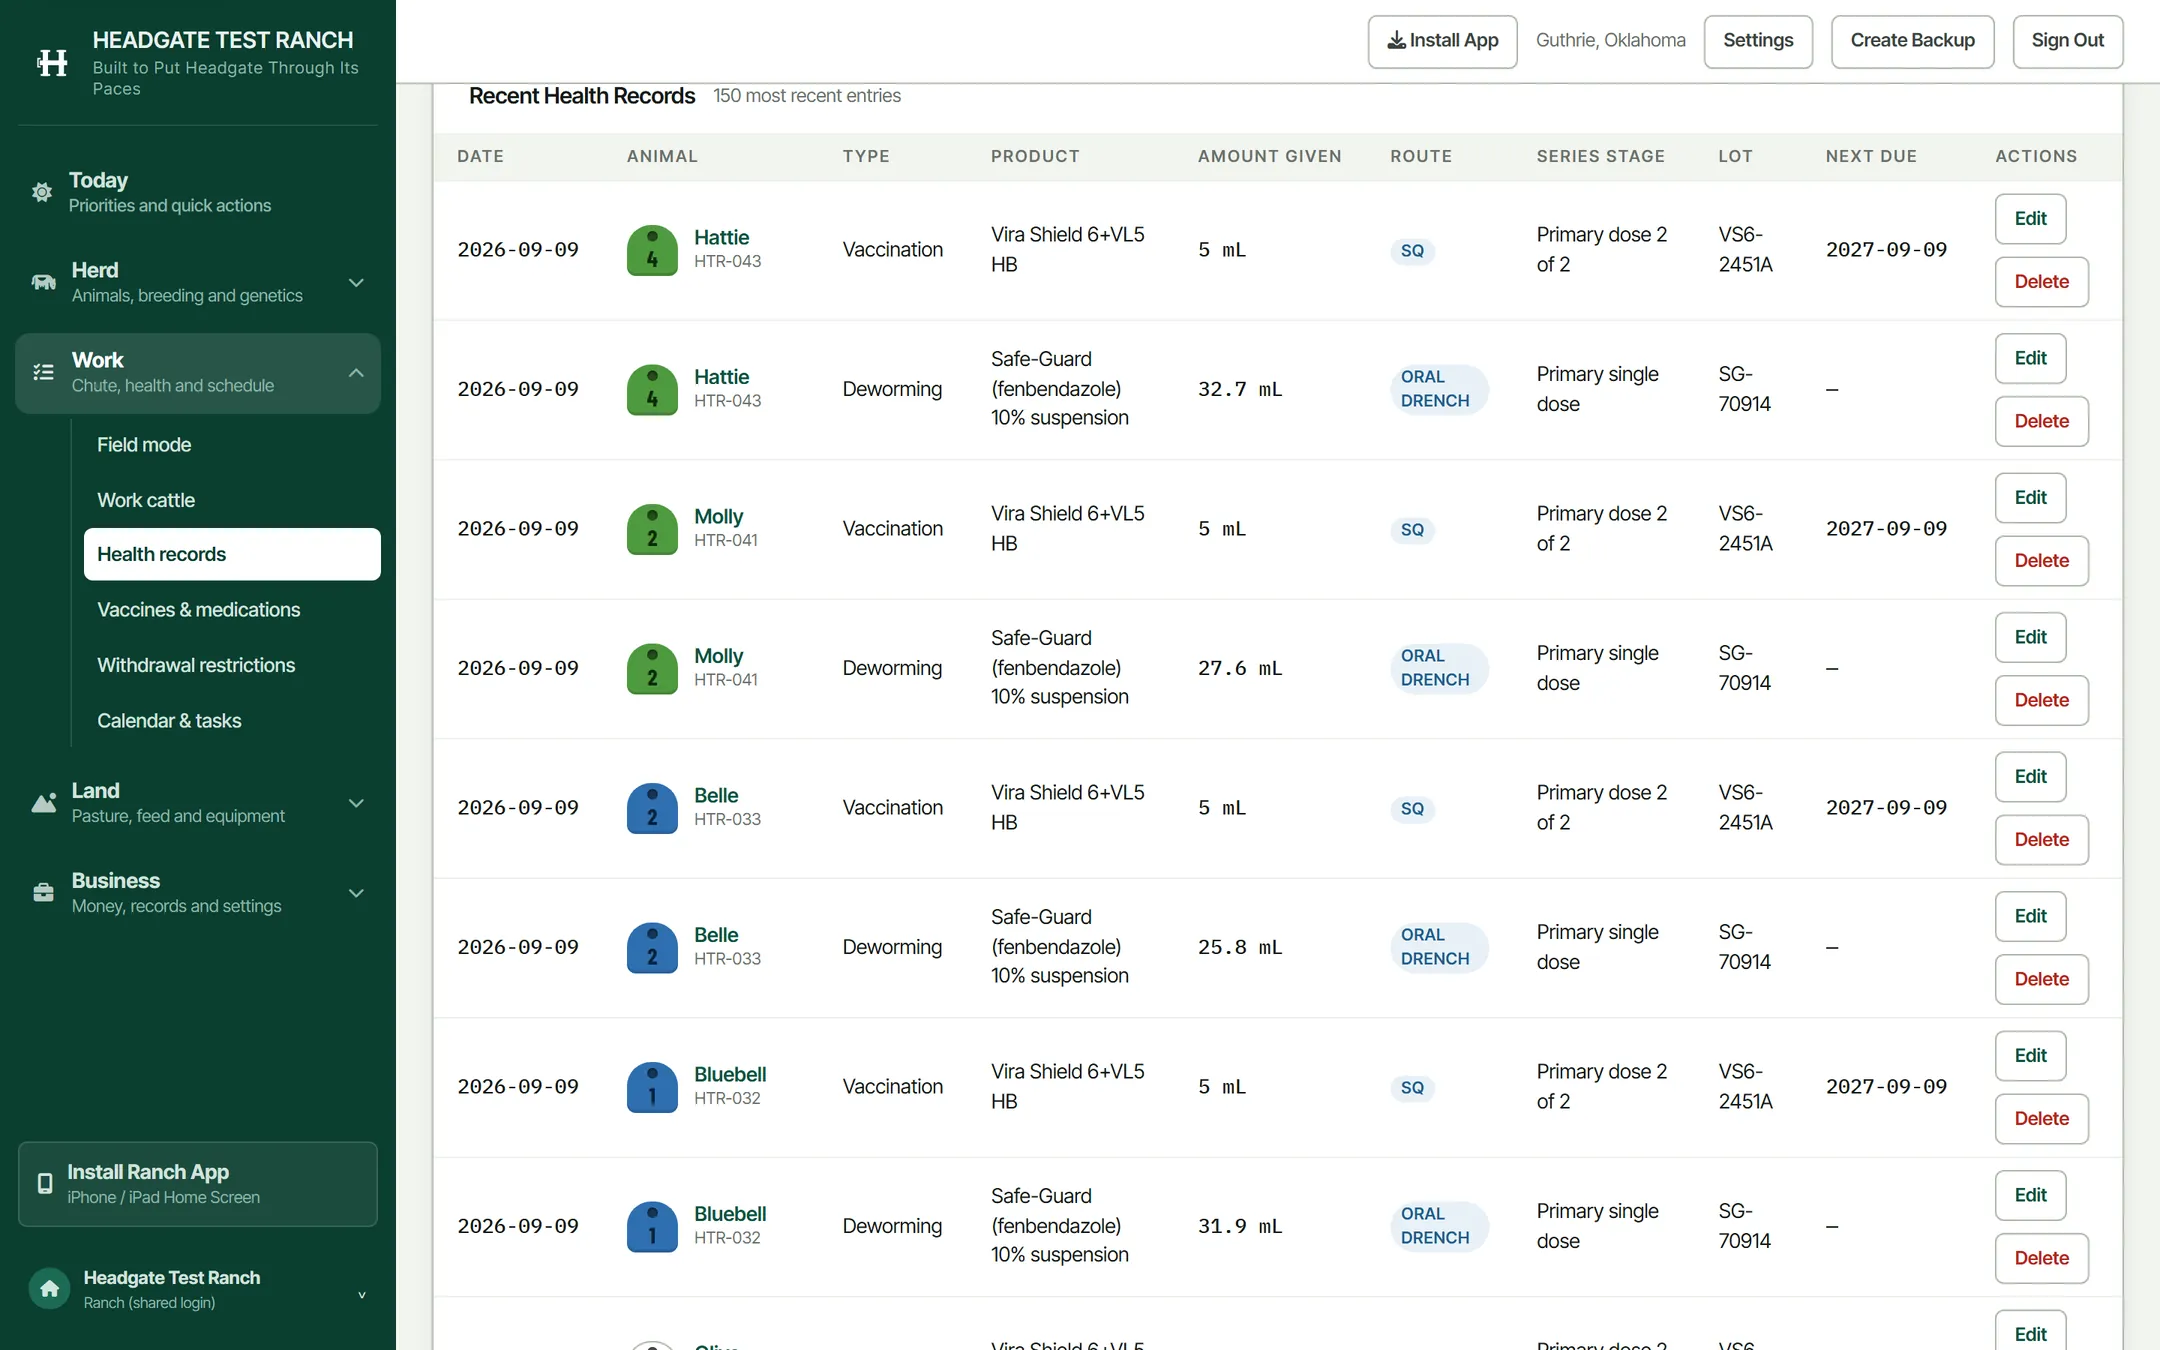The image size is (2160, 1350).
Task: Click the Today gear icon in sidebar
Action: [x=42, y=192]
